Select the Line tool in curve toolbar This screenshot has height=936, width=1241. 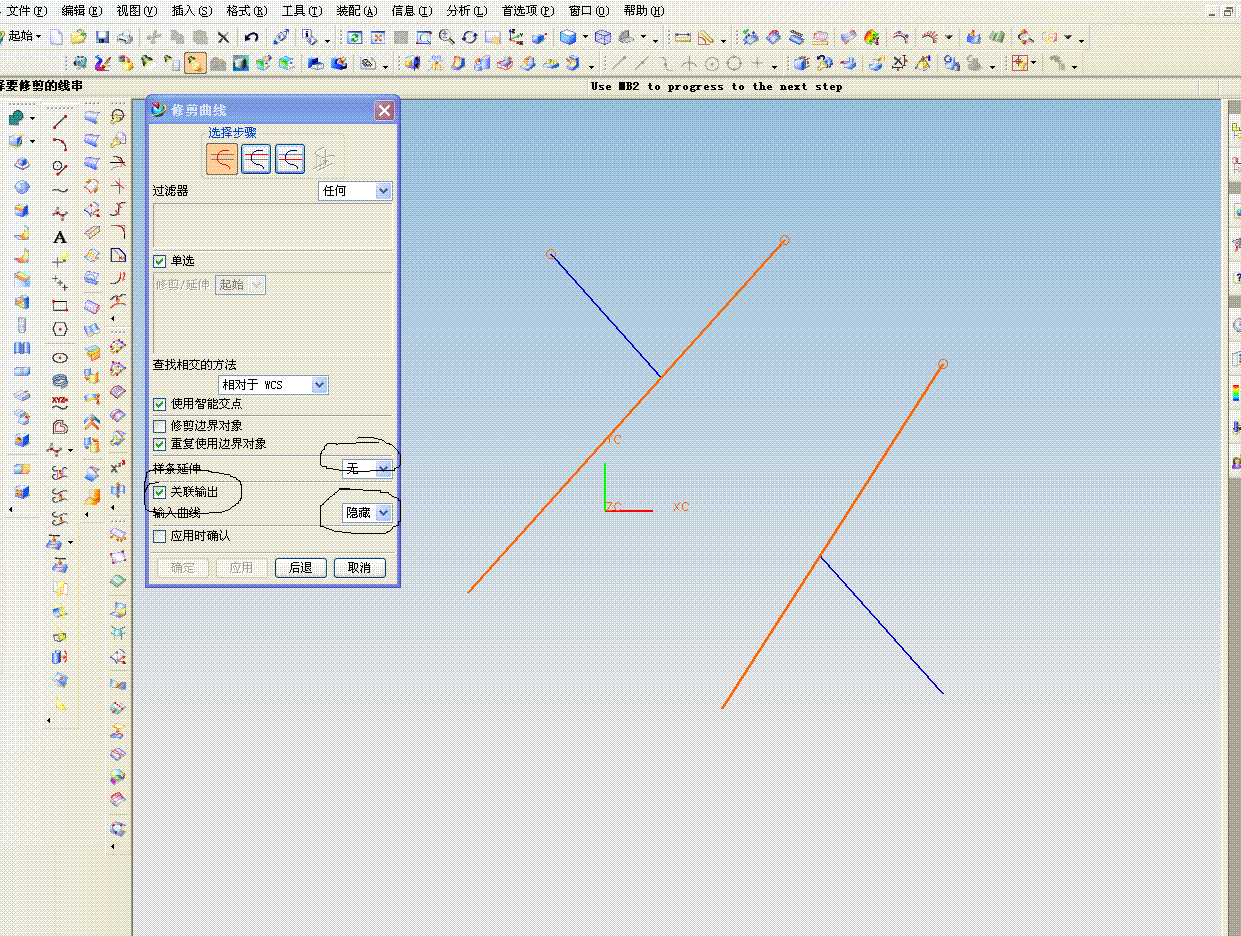(x=60, y=121)
